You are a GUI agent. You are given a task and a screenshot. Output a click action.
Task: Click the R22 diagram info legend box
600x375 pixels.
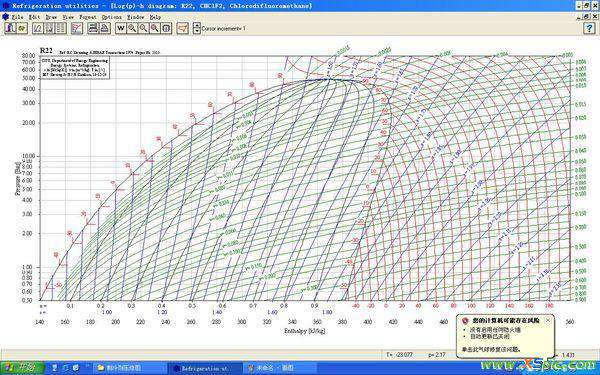(x=75, y=68)
